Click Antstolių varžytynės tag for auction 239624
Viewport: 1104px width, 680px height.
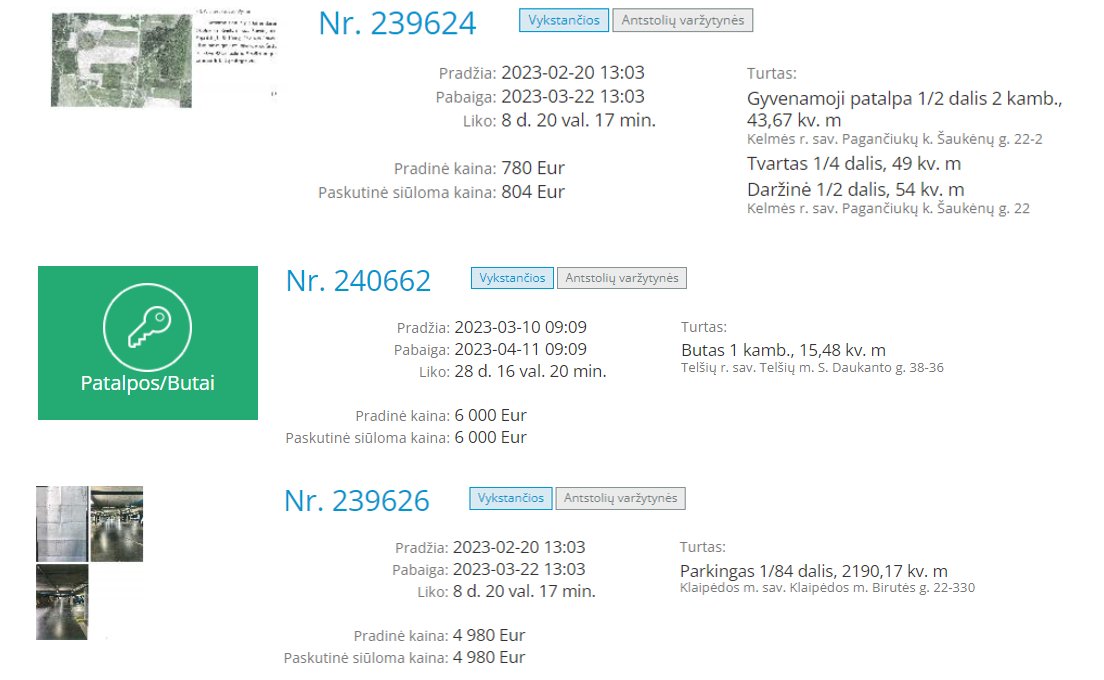tap(682, 20)
